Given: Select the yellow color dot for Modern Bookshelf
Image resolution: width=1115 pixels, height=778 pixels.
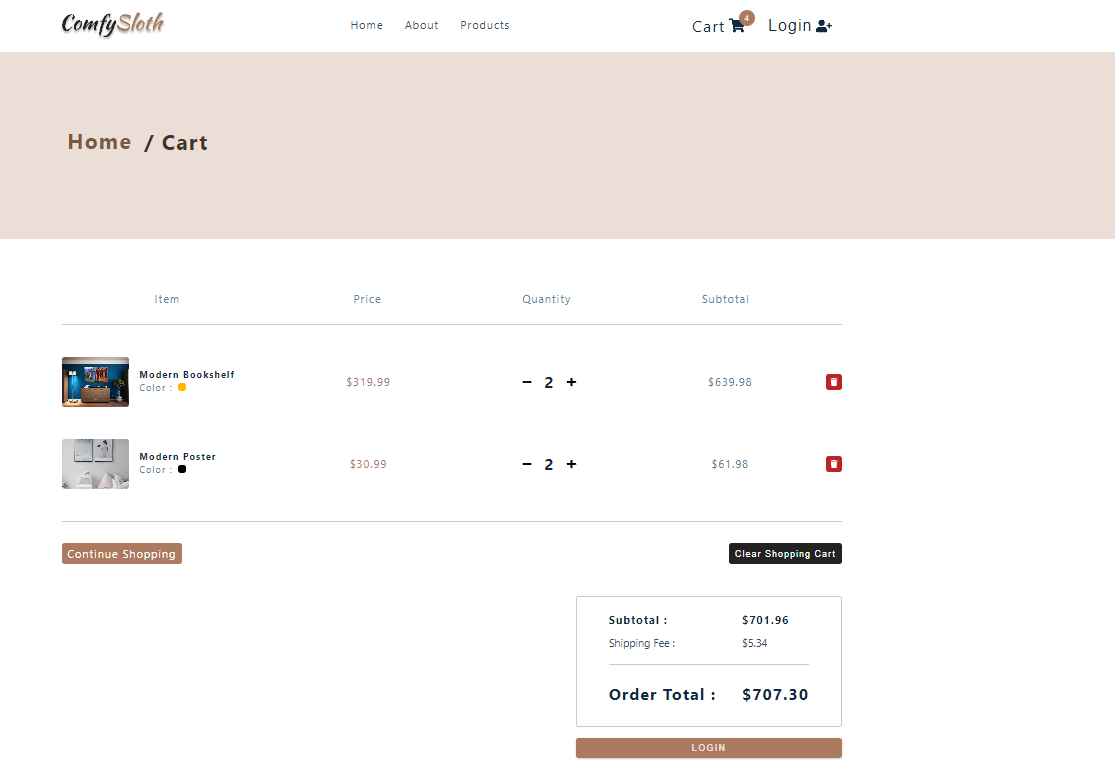Looking at the screenshot, I should [181, 387].
